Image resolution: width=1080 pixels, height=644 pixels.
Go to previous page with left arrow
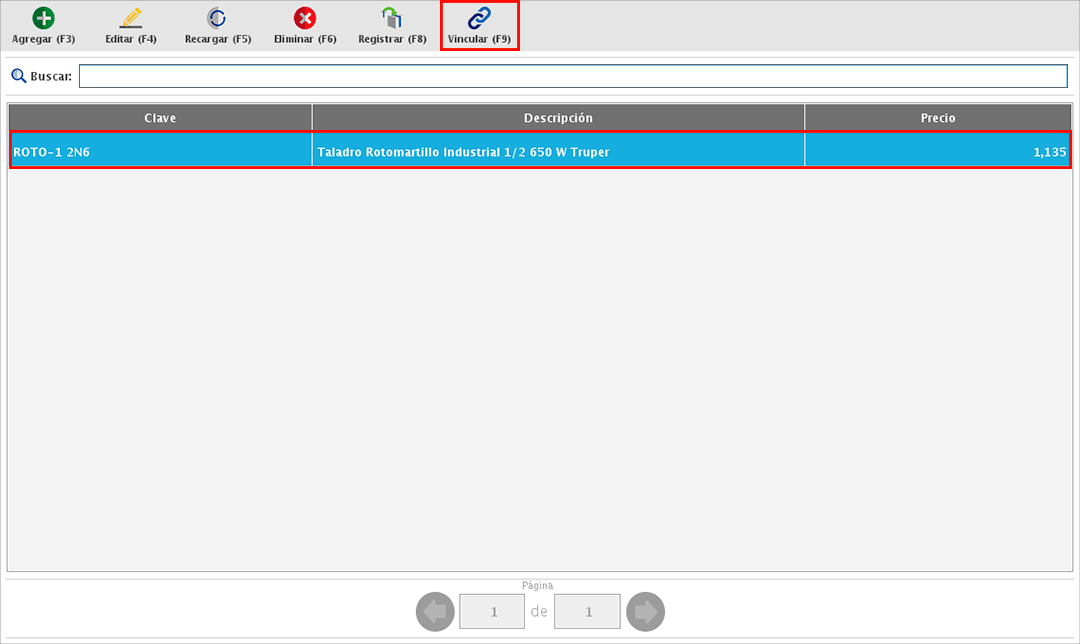[435, 611]
